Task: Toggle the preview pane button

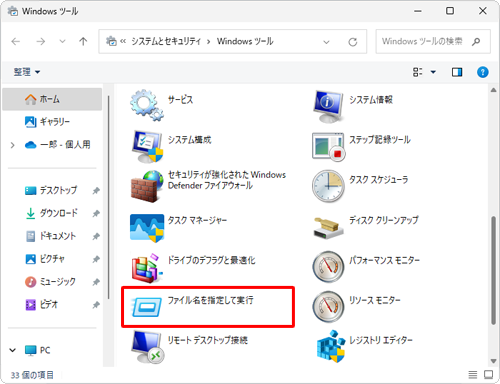Action: point(457,72)
